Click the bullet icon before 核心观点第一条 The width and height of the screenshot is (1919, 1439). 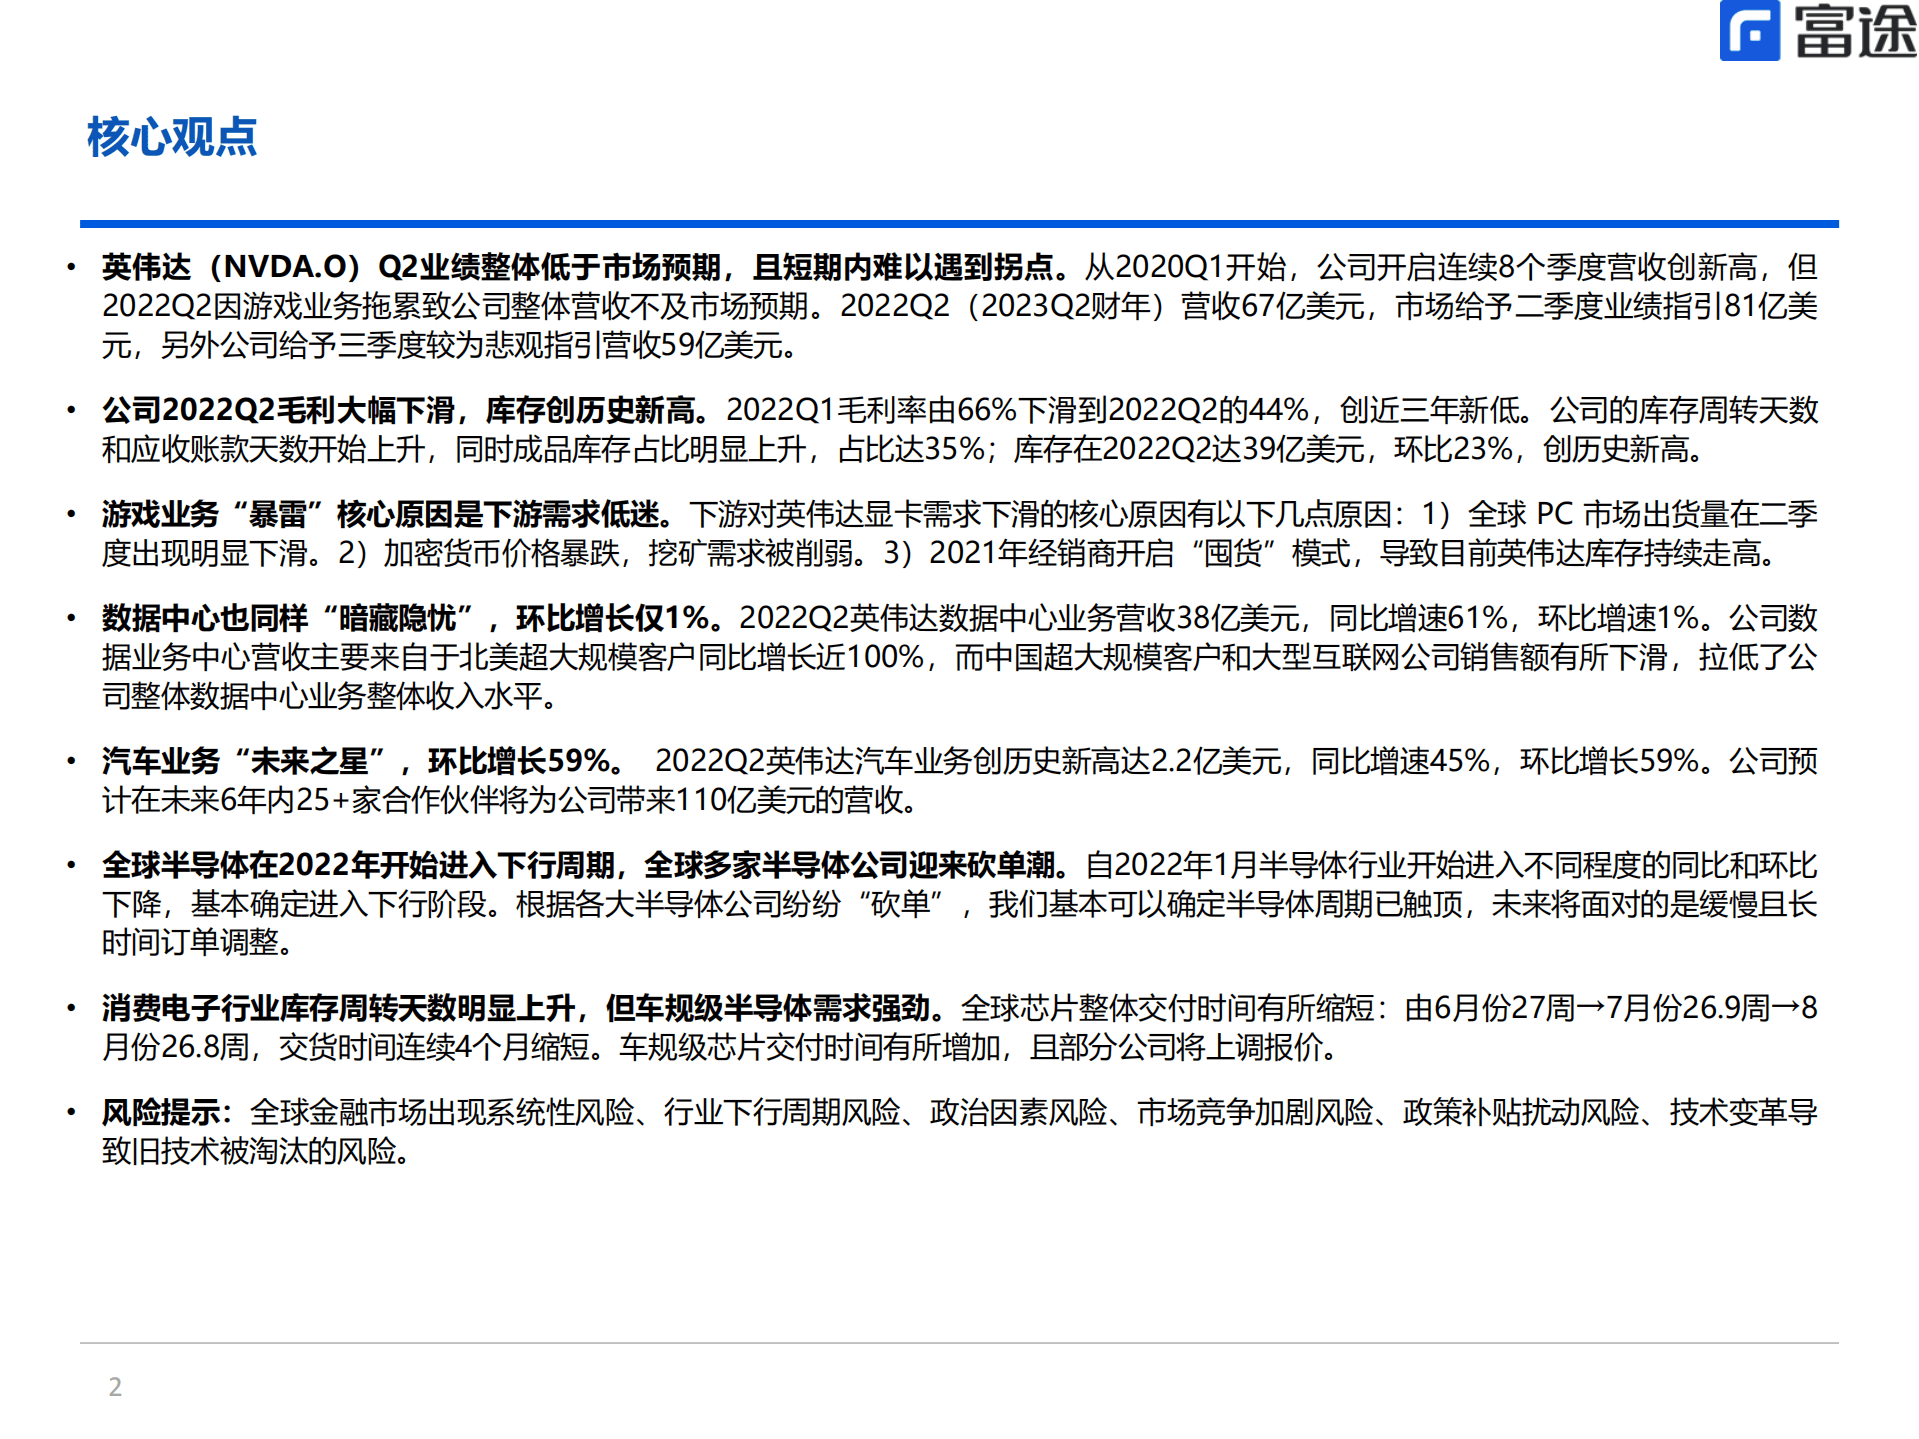click(71, 265)
